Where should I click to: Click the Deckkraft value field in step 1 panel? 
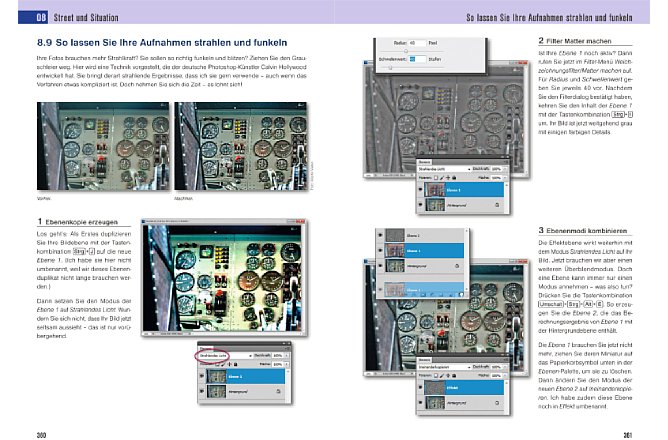click(278, 356)
